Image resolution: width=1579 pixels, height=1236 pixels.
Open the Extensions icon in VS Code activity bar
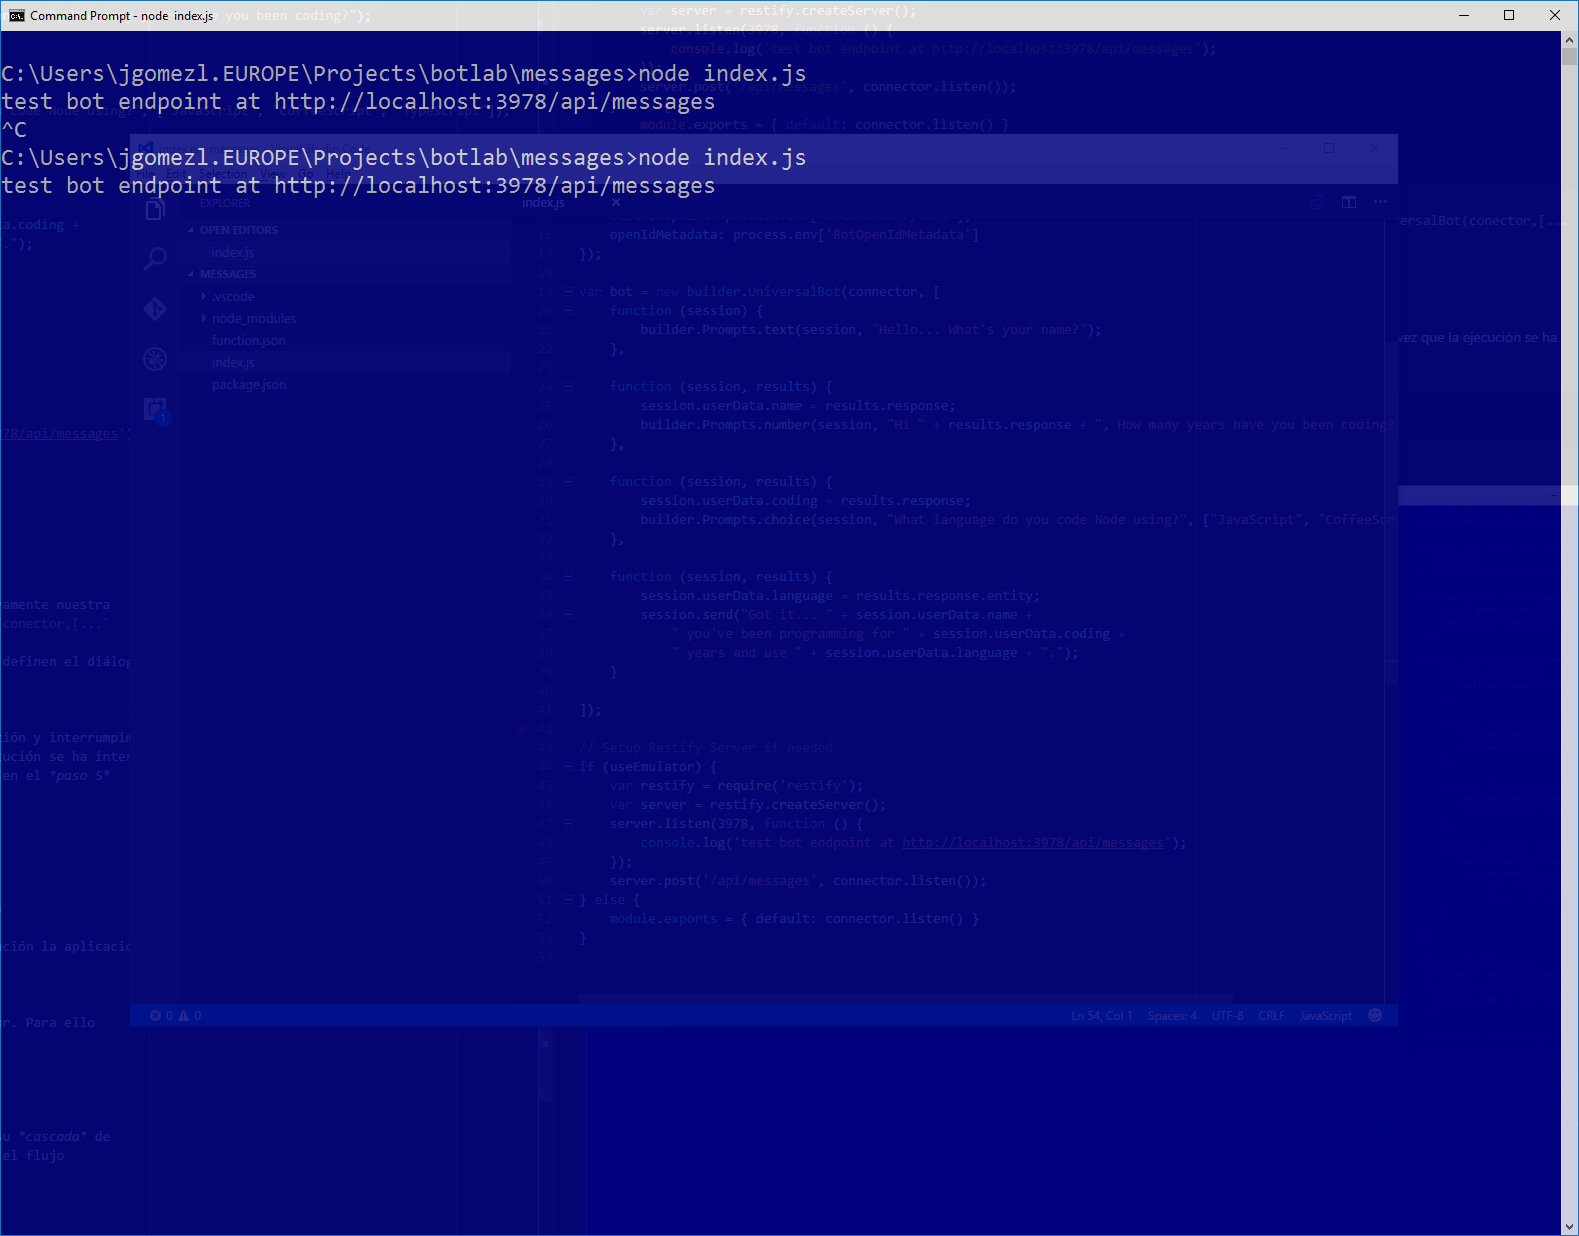coord(155,409)
